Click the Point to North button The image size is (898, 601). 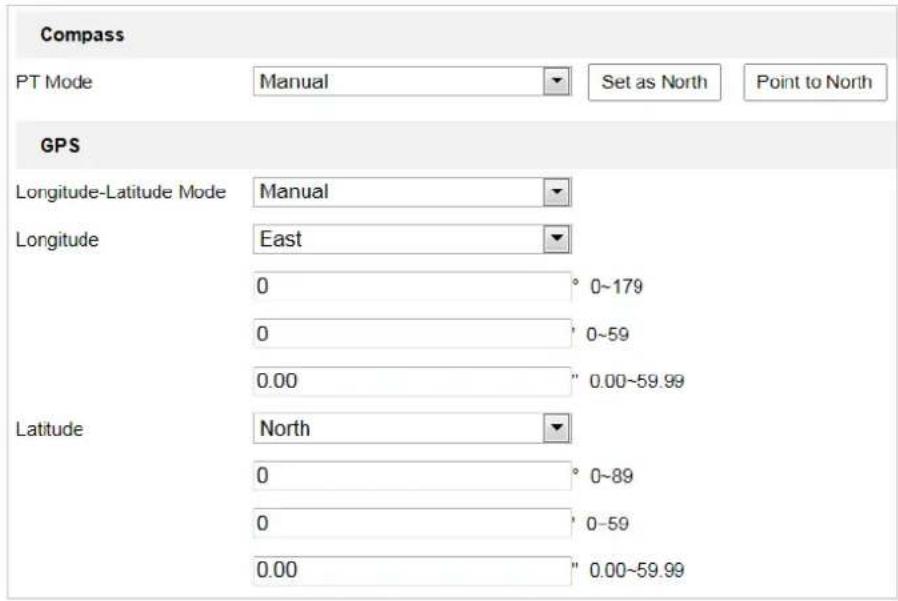814,82
